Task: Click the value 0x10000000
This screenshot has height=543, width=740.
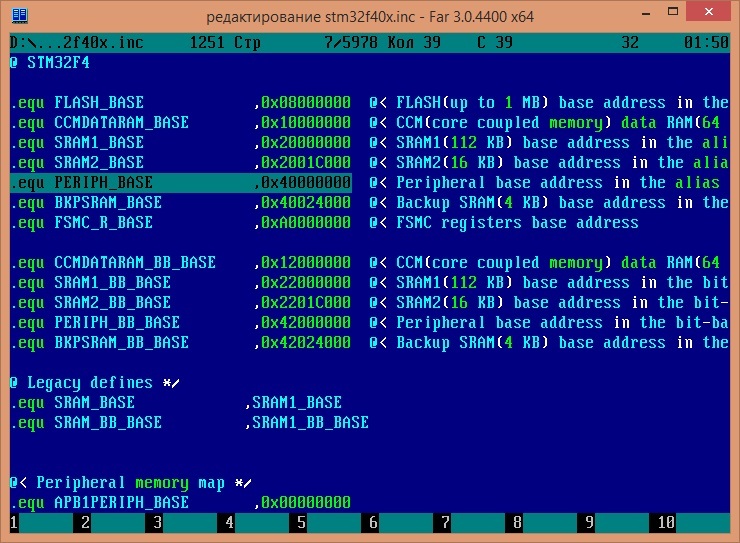Action: 306,123
